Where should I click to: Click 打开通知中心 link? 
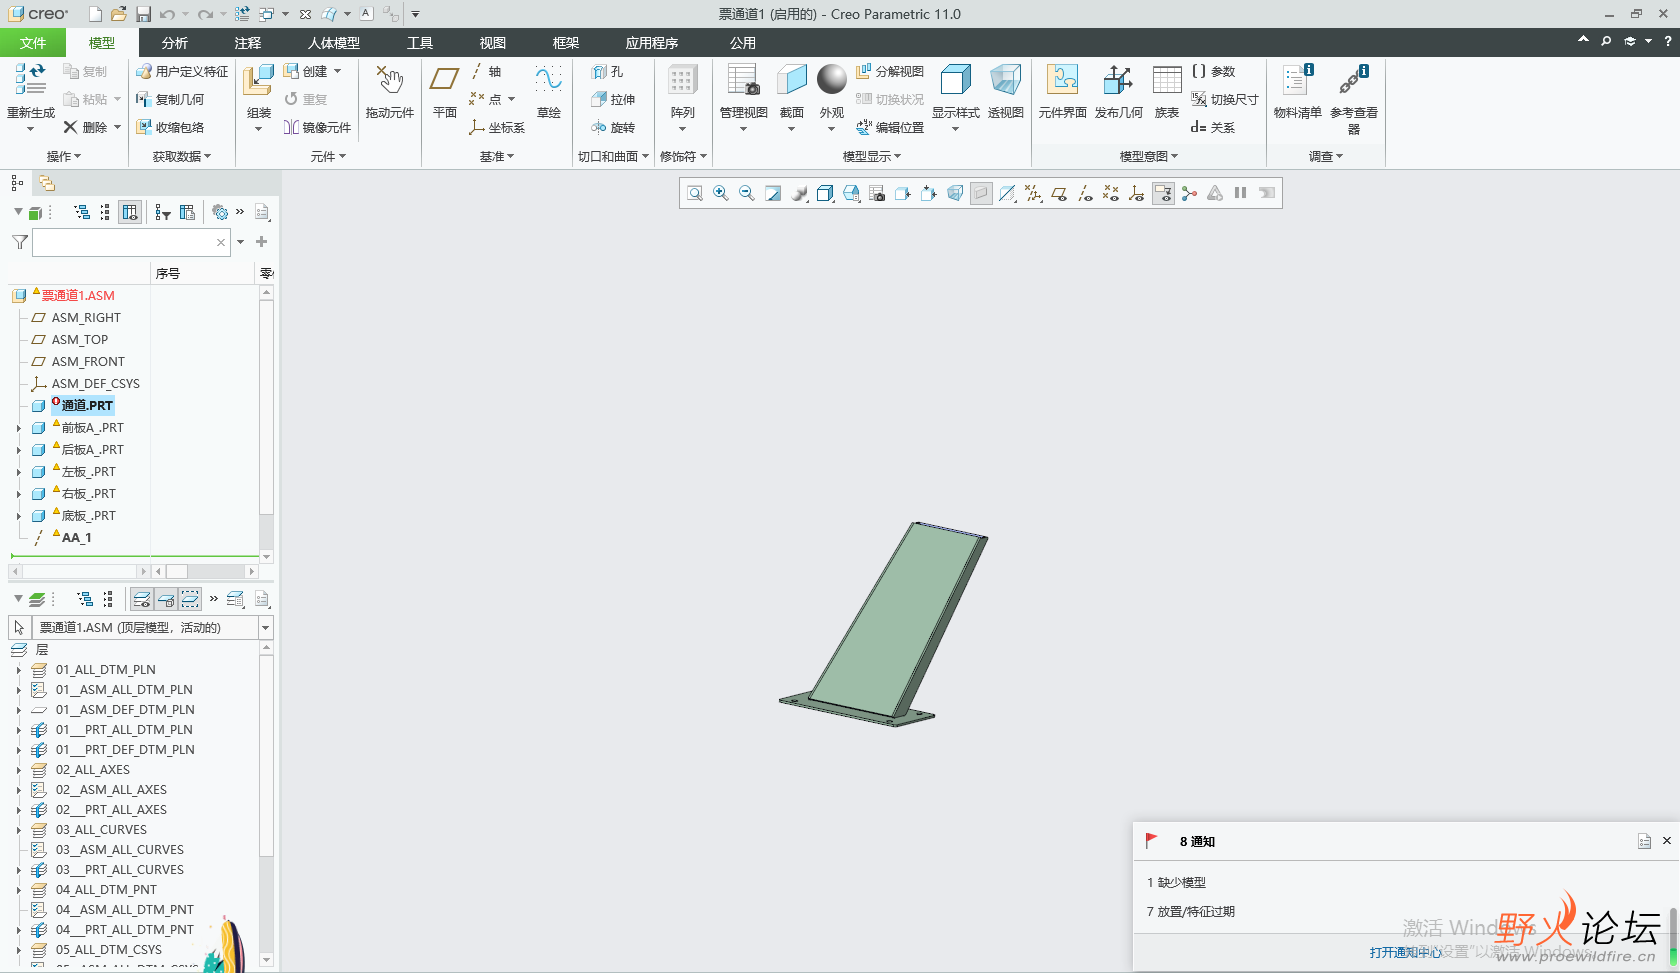pyautogui.click(x=1405, y=952)
